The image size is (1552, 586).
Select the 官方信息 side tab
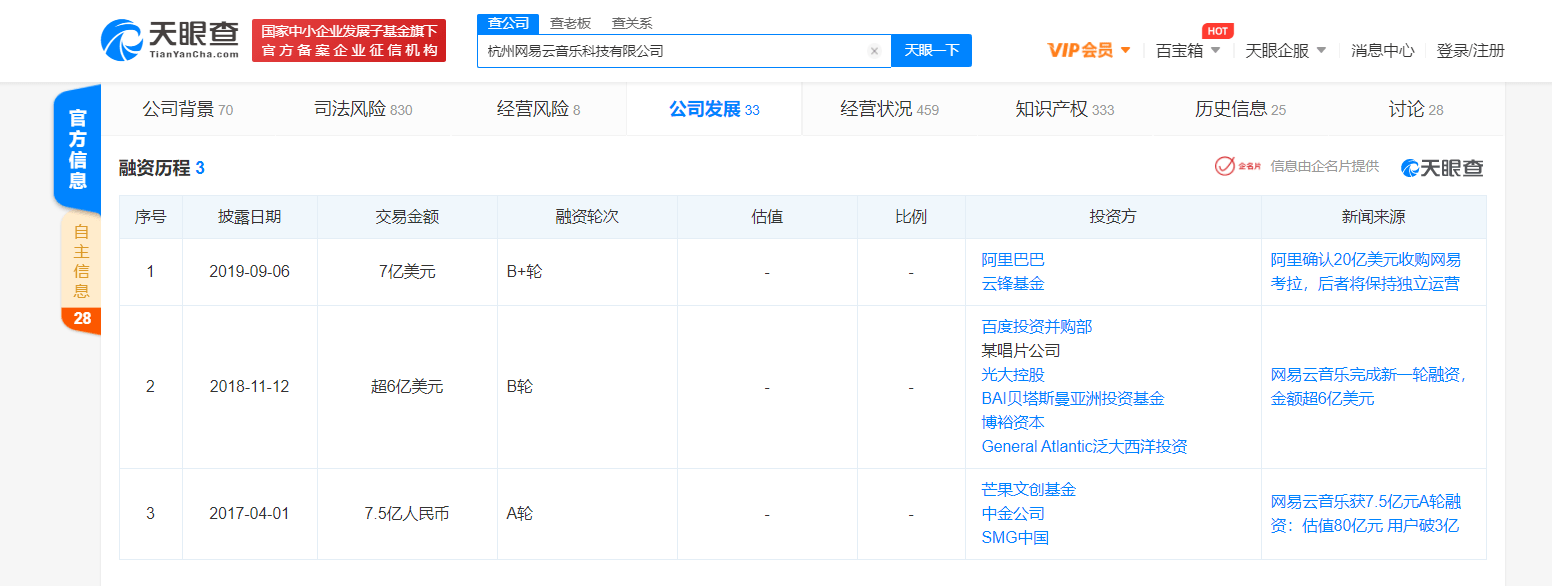[77, 148]
